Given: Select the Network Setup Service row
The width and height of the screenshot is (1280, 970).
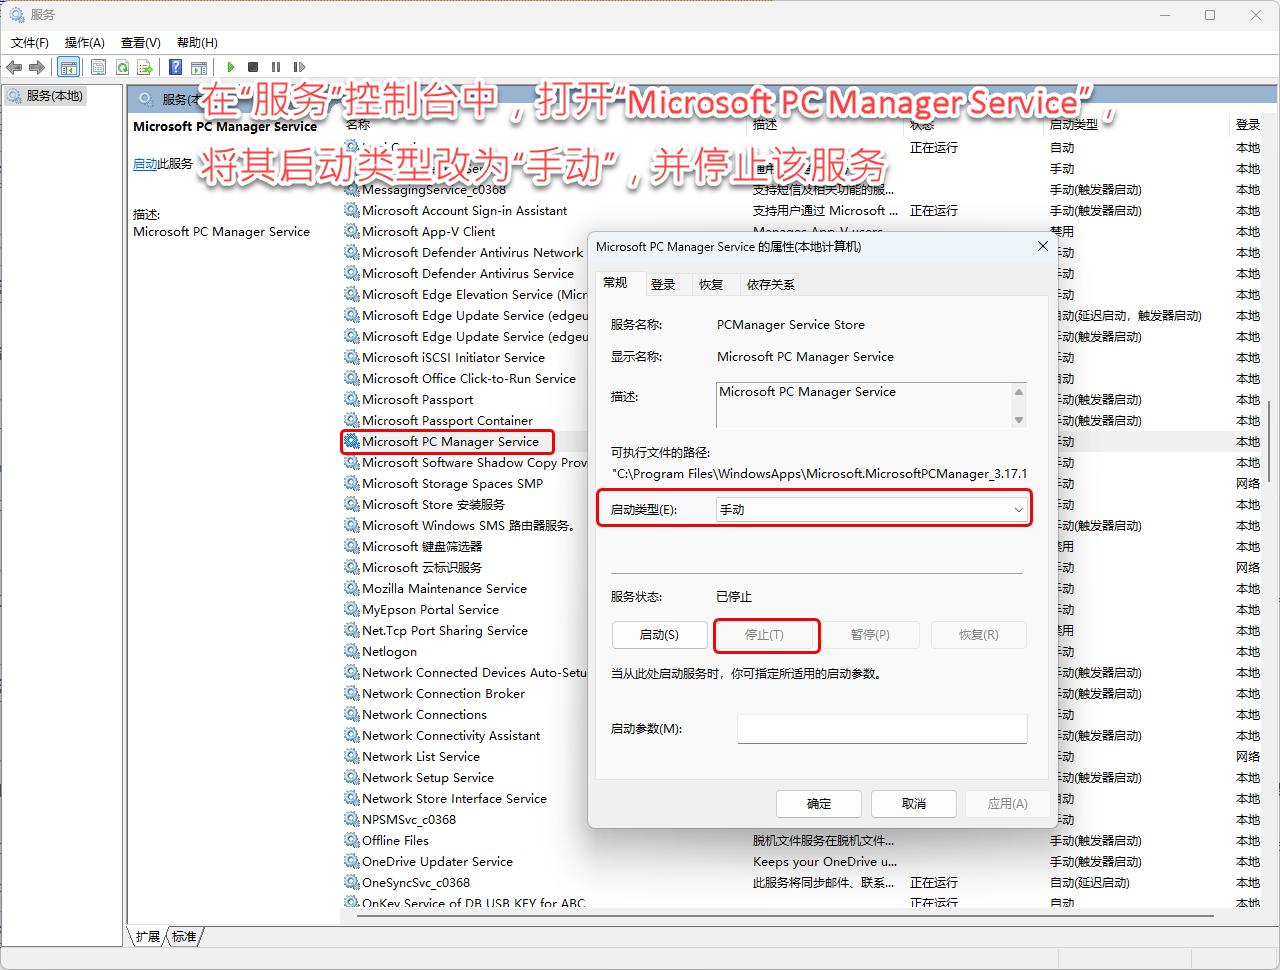Looking at the screenshot, I should pyautogui.click(x=428, y=777).
